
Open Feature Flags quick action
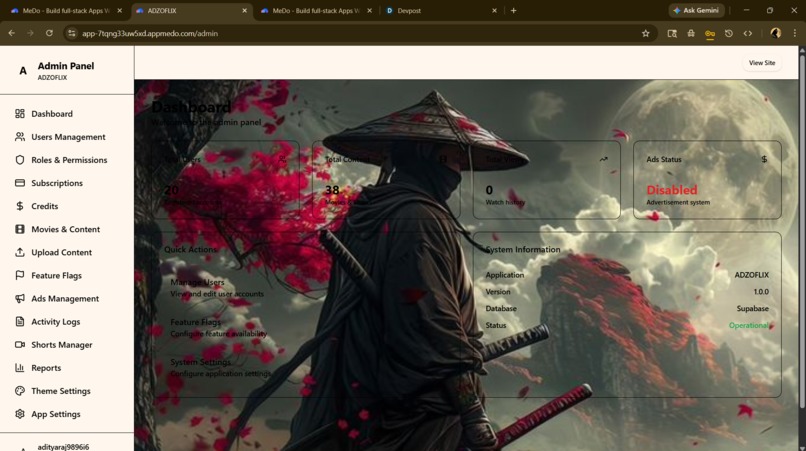(218, 328)
